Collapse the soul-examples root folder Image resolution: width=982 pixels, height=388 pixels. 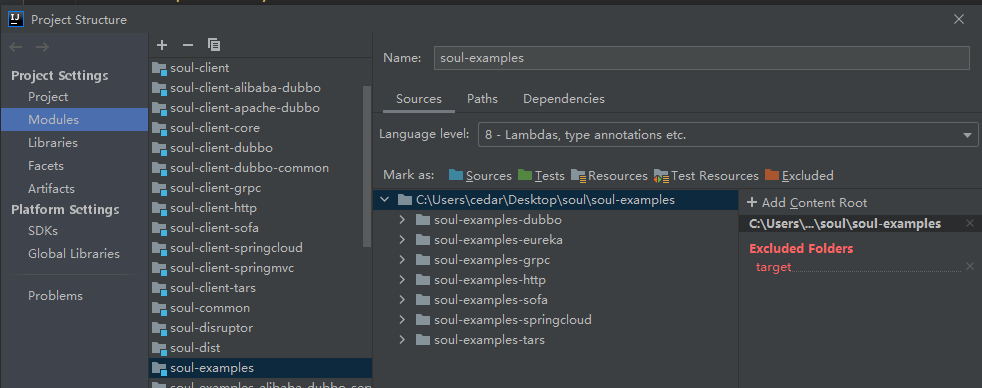click(384, 200)
